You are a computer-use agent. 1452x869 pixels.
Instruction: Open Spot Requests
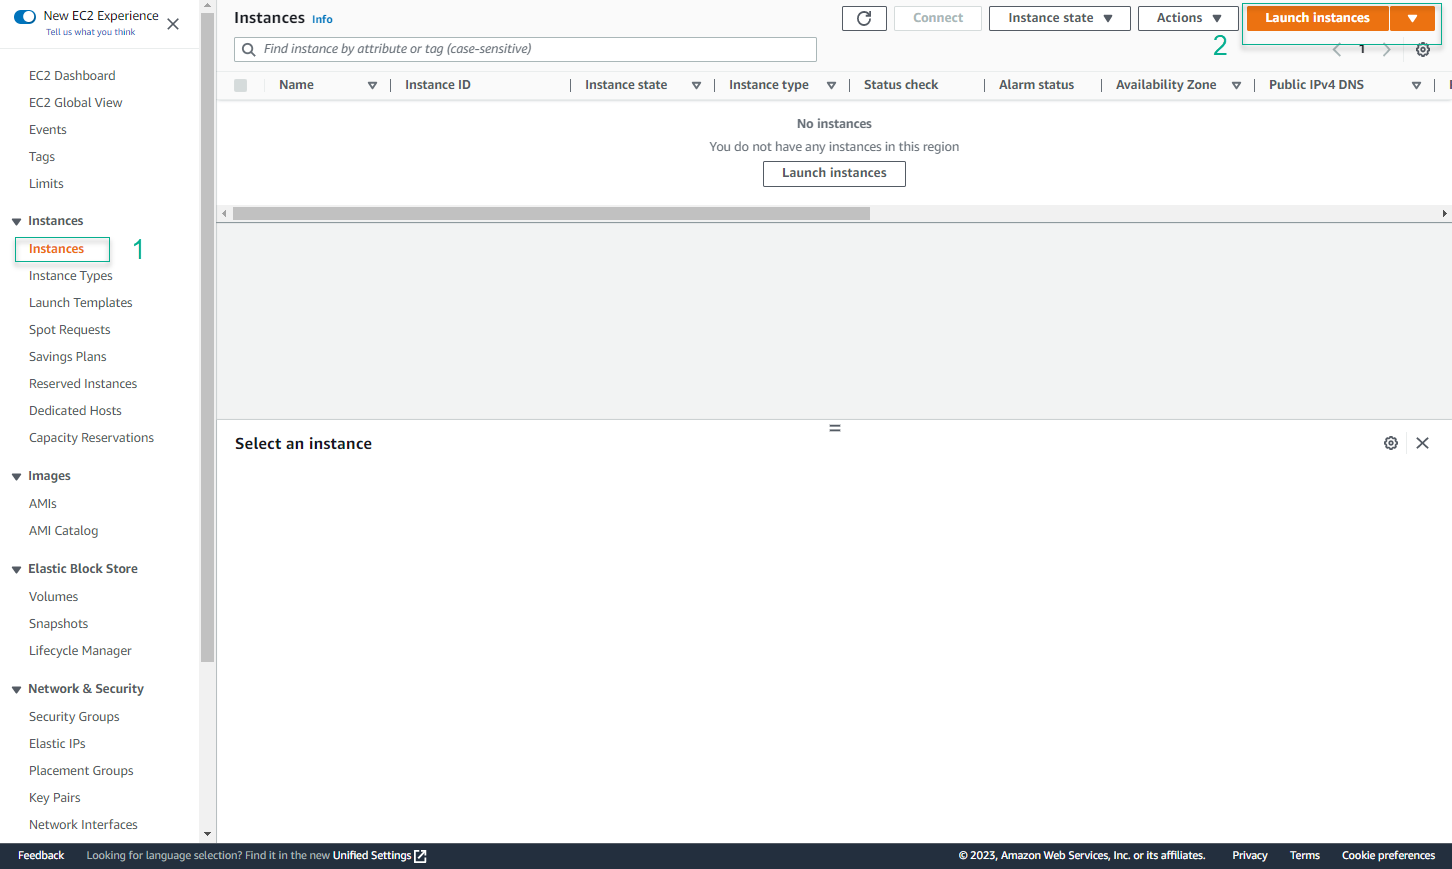(x=70, y=330)
